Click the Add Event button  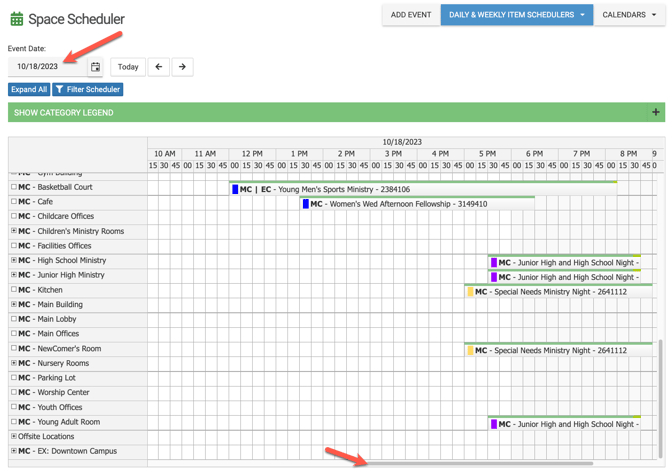point(411,15)
